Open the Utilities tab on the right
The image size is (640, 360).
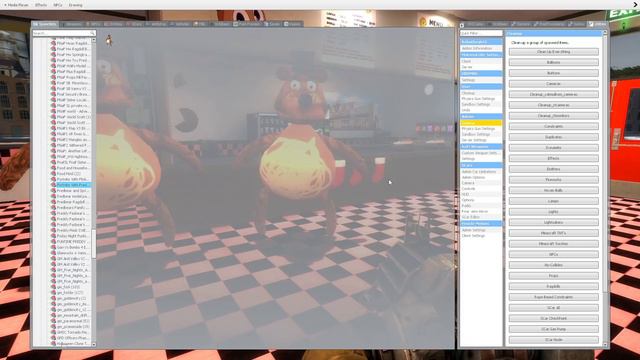(x=598, y=24)
